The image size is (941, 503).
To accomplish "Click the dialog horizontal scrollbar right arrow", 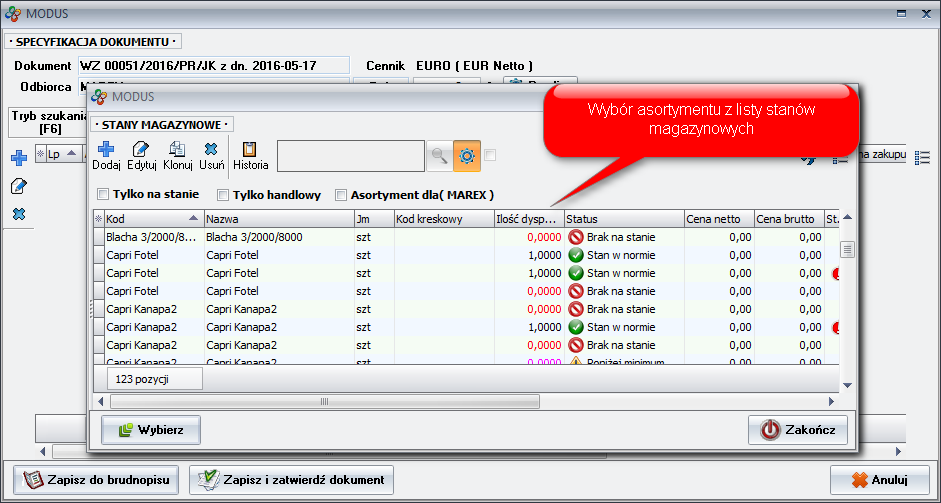I will click(831, 402).
